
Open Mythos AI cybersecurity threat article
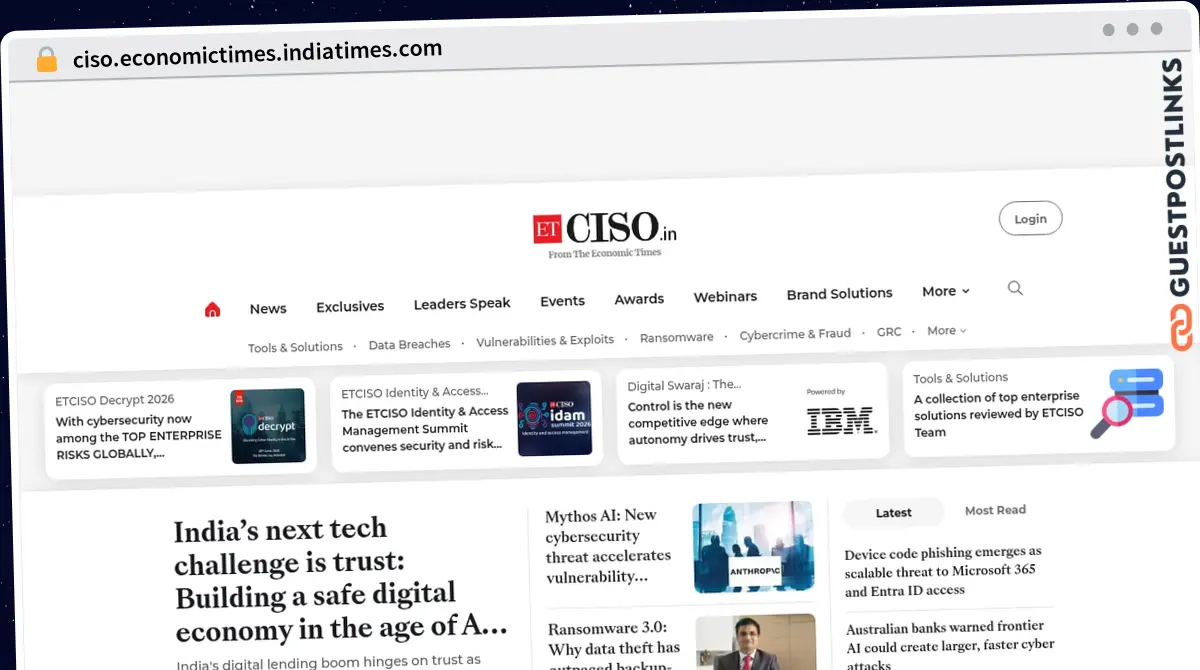coord(609,546)
